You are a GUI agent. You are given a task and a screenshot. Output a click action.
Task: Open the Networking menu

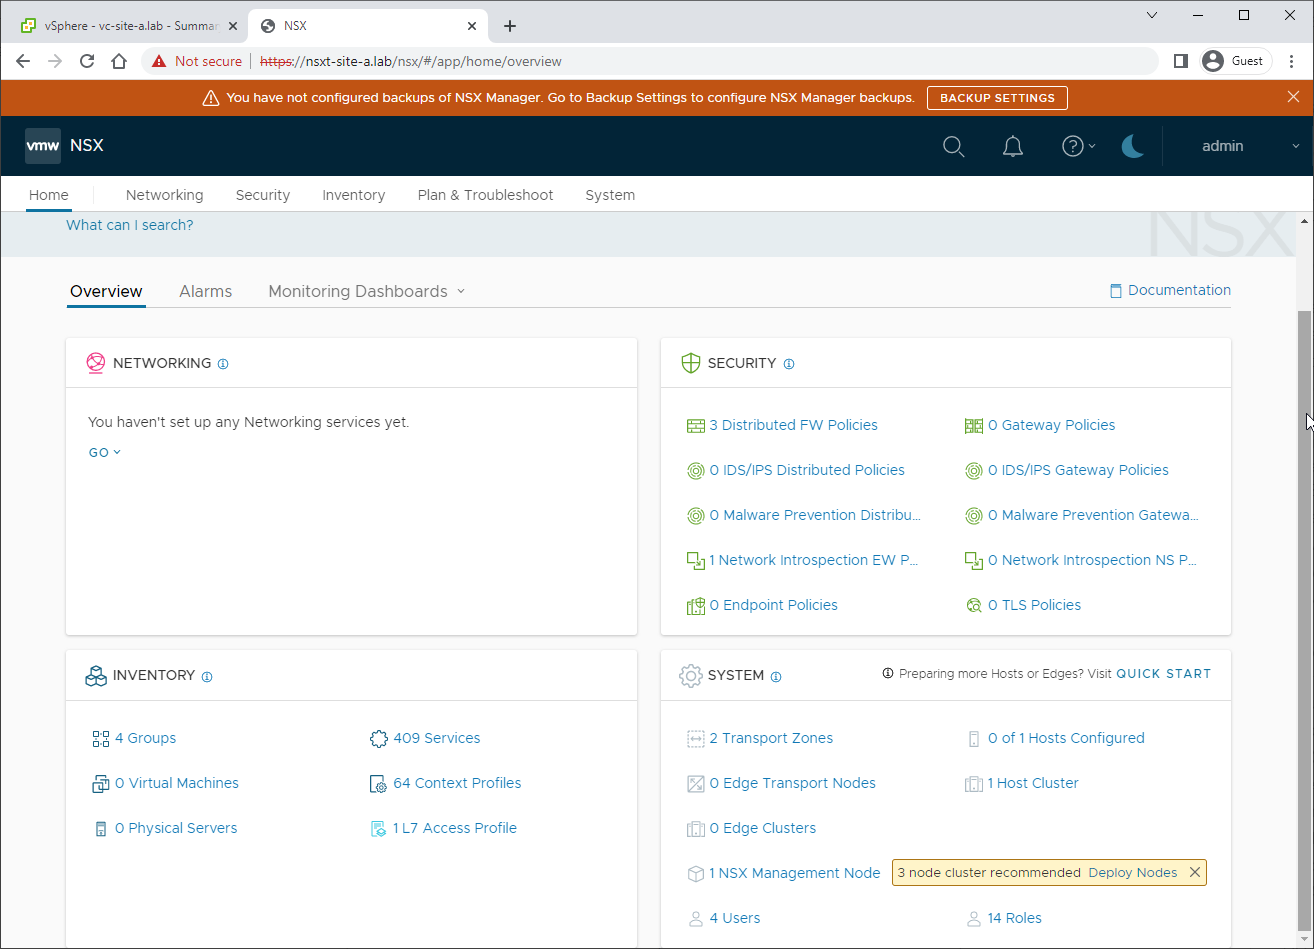164,195
